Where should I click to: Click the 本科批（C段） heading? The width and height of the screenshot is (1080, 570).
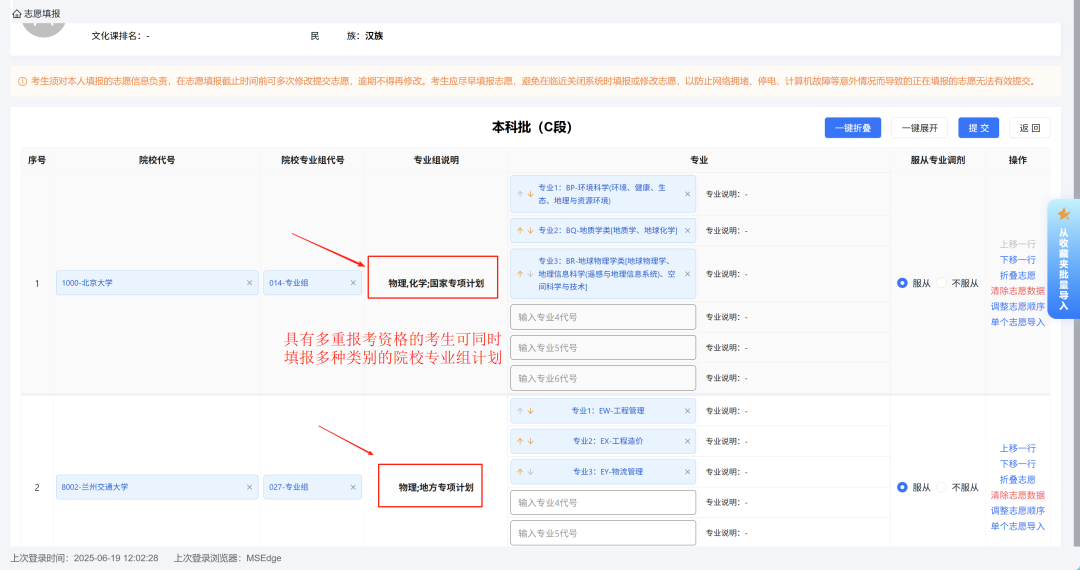coord(532,128)
